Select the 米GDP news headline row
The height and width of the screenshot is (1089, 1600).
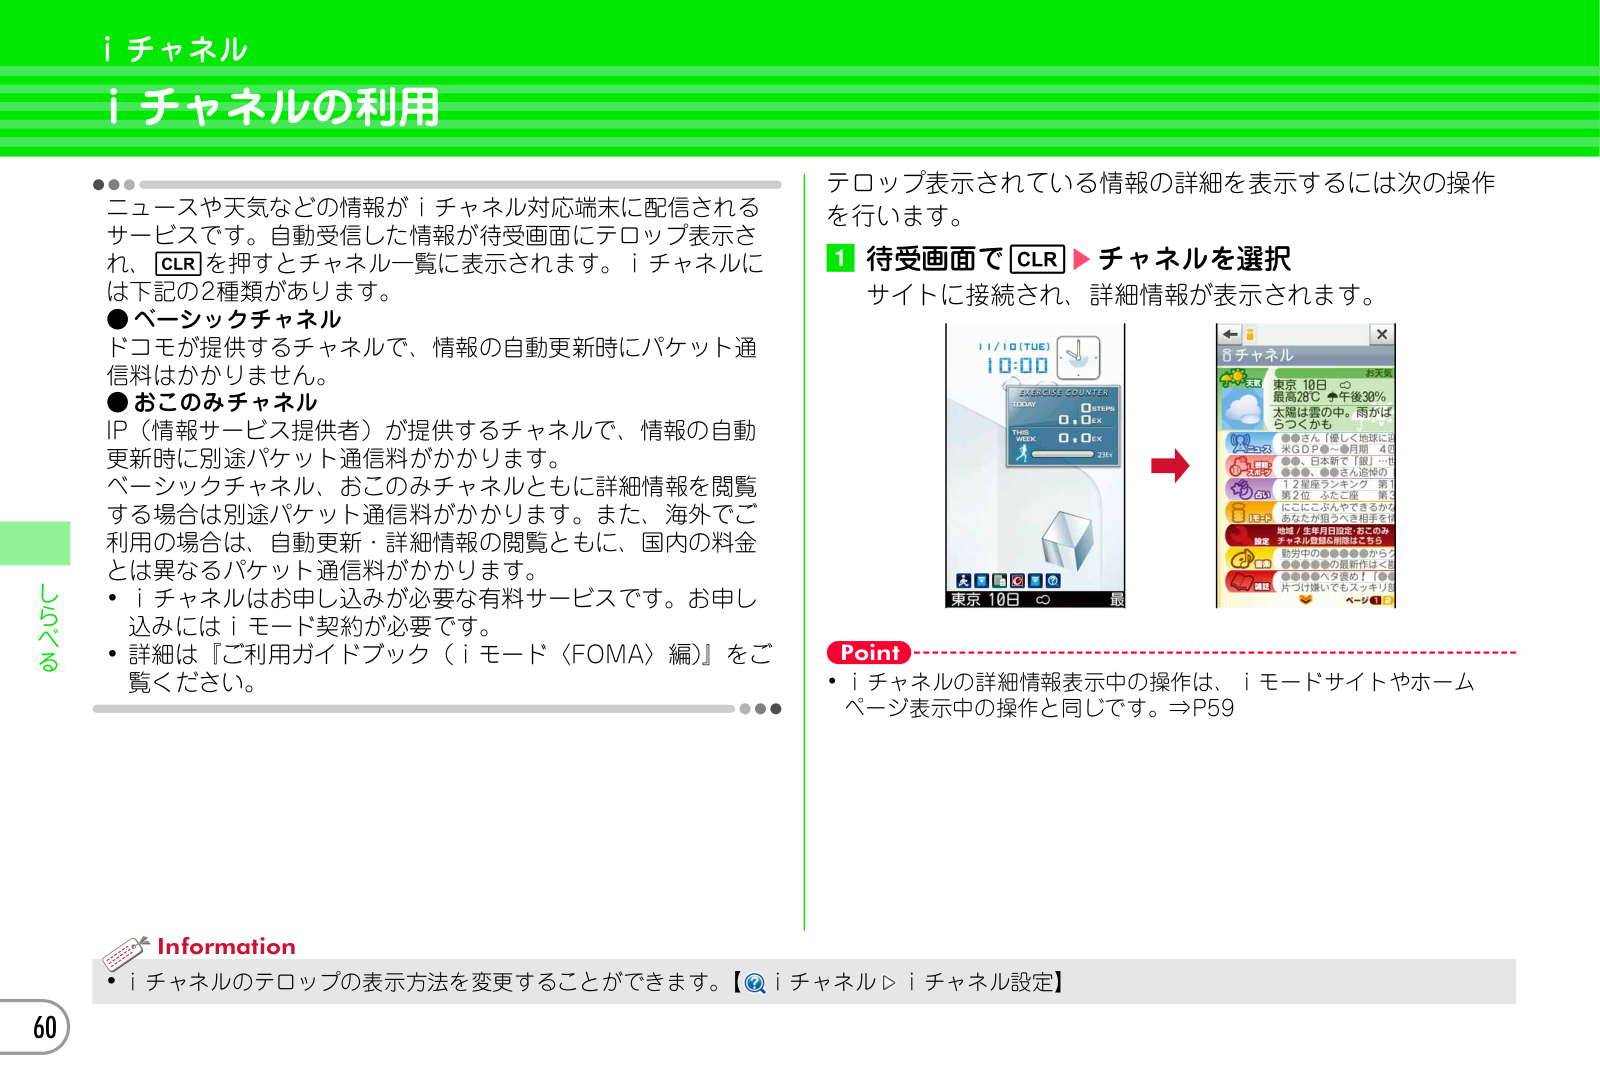1337,449
